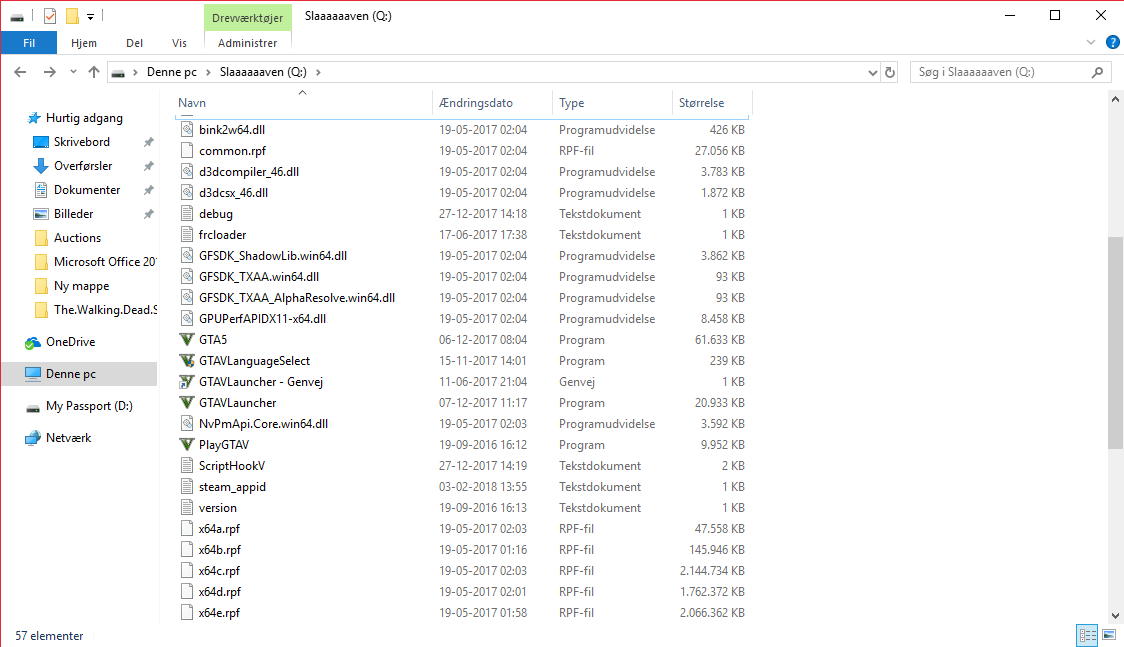Click the Netværk network icon

[33, 438]
